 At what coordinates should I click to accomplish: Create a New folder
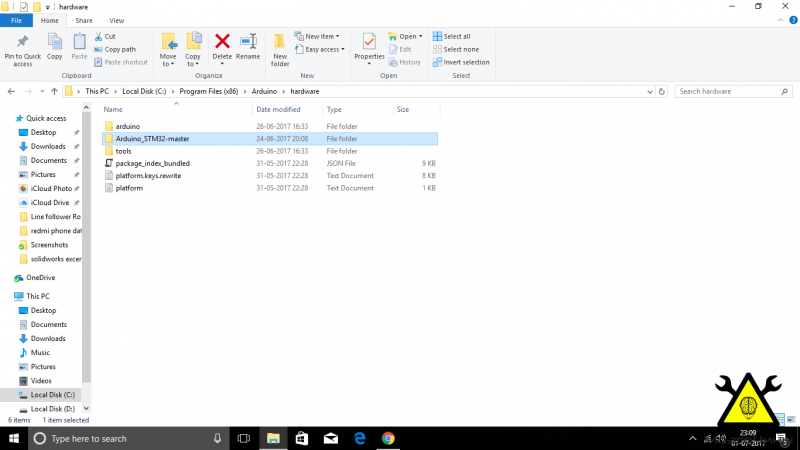[x=280, y=50]
